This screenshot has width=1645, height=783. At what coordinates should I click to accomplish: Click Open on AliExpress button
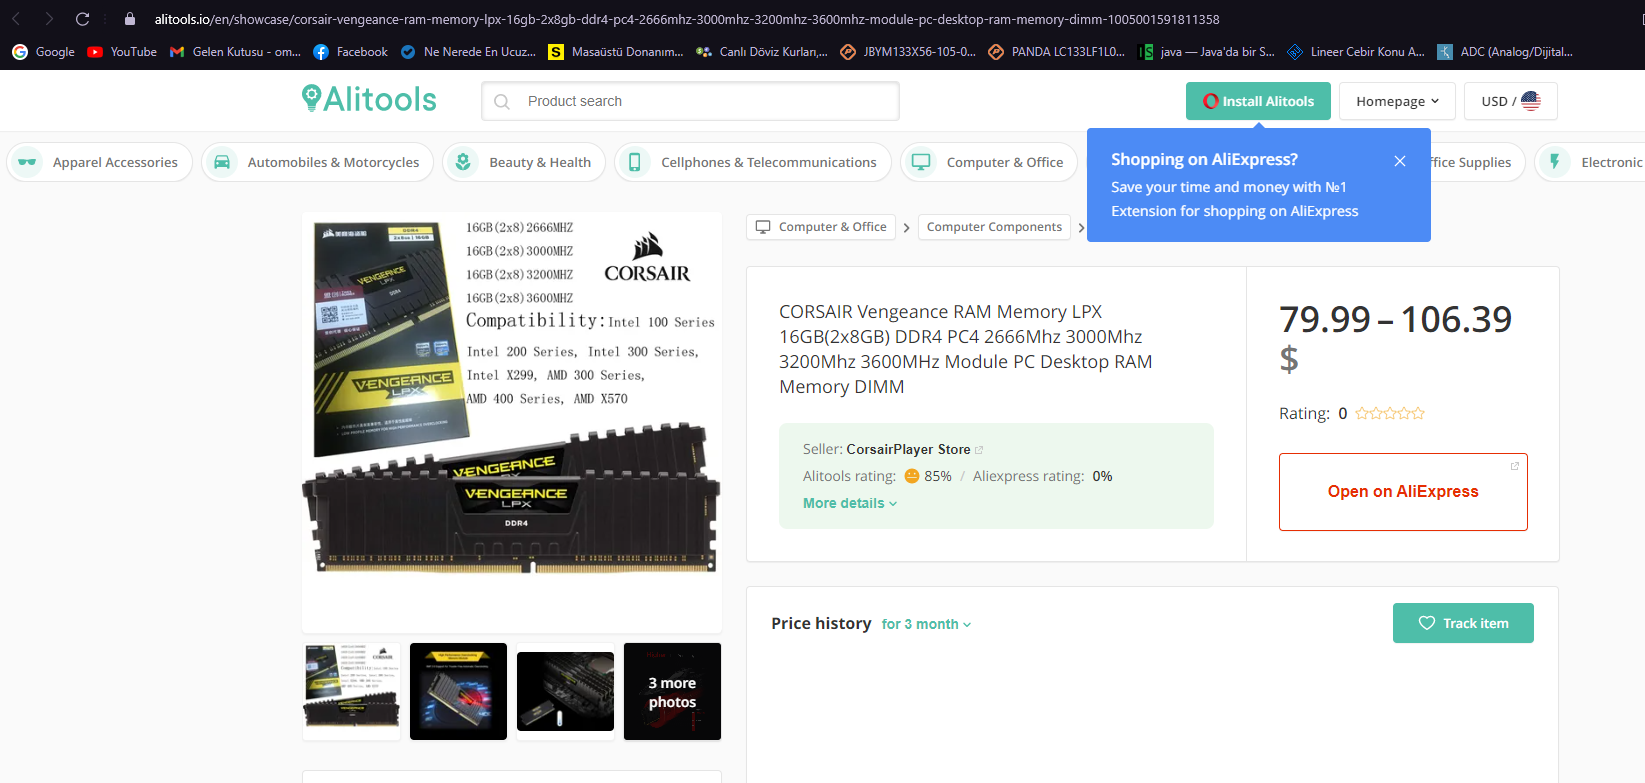[1403, 492]
